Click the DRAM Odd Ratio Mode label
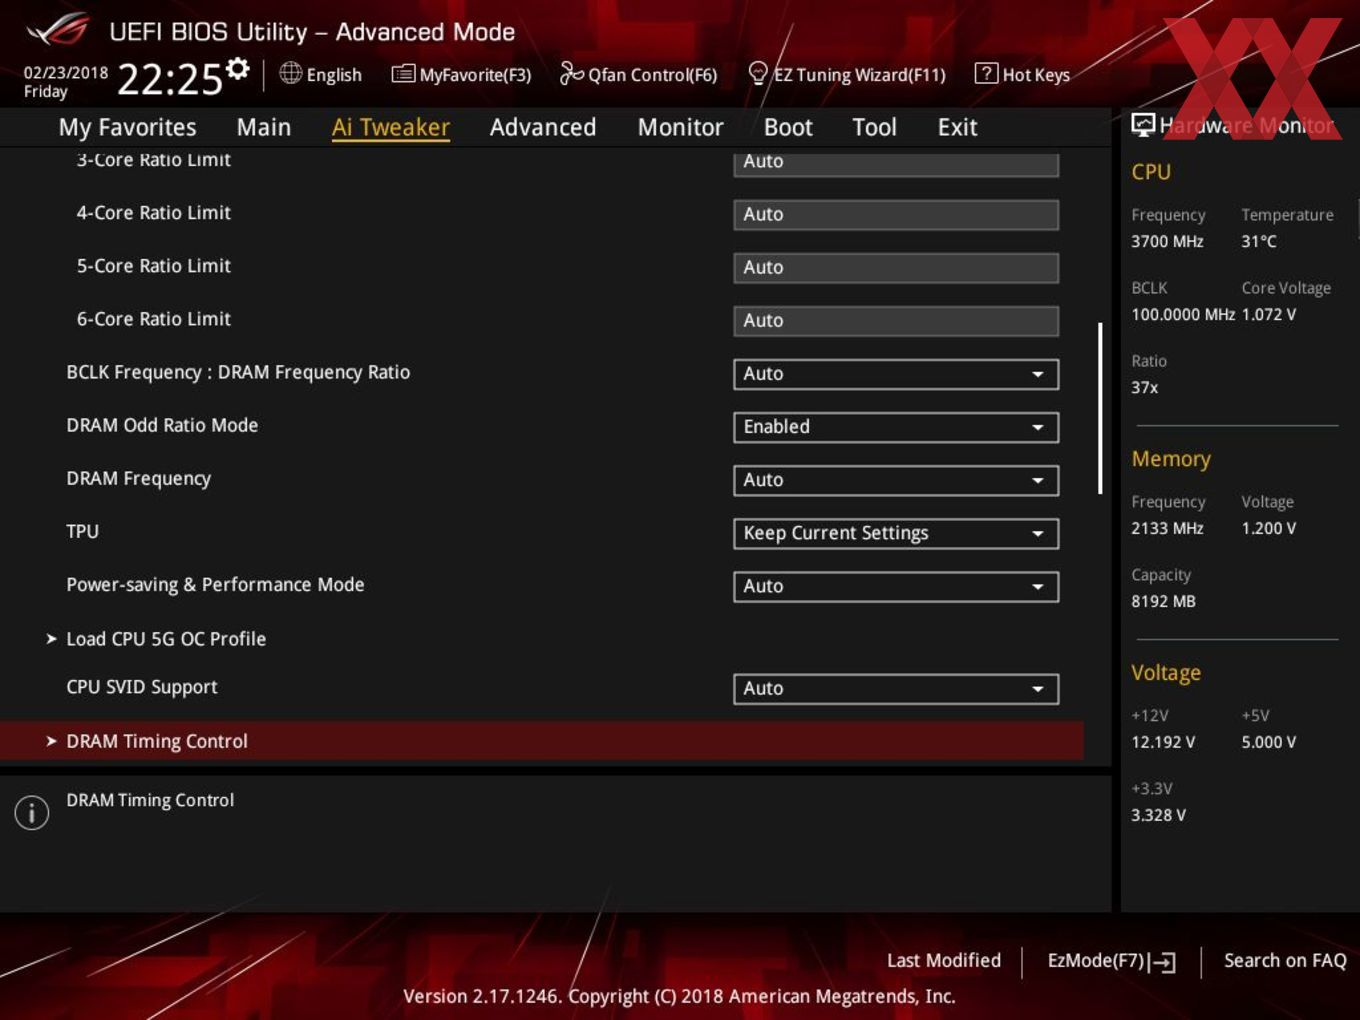This screenshot has width=1360, height=1020. click(162, 425)
